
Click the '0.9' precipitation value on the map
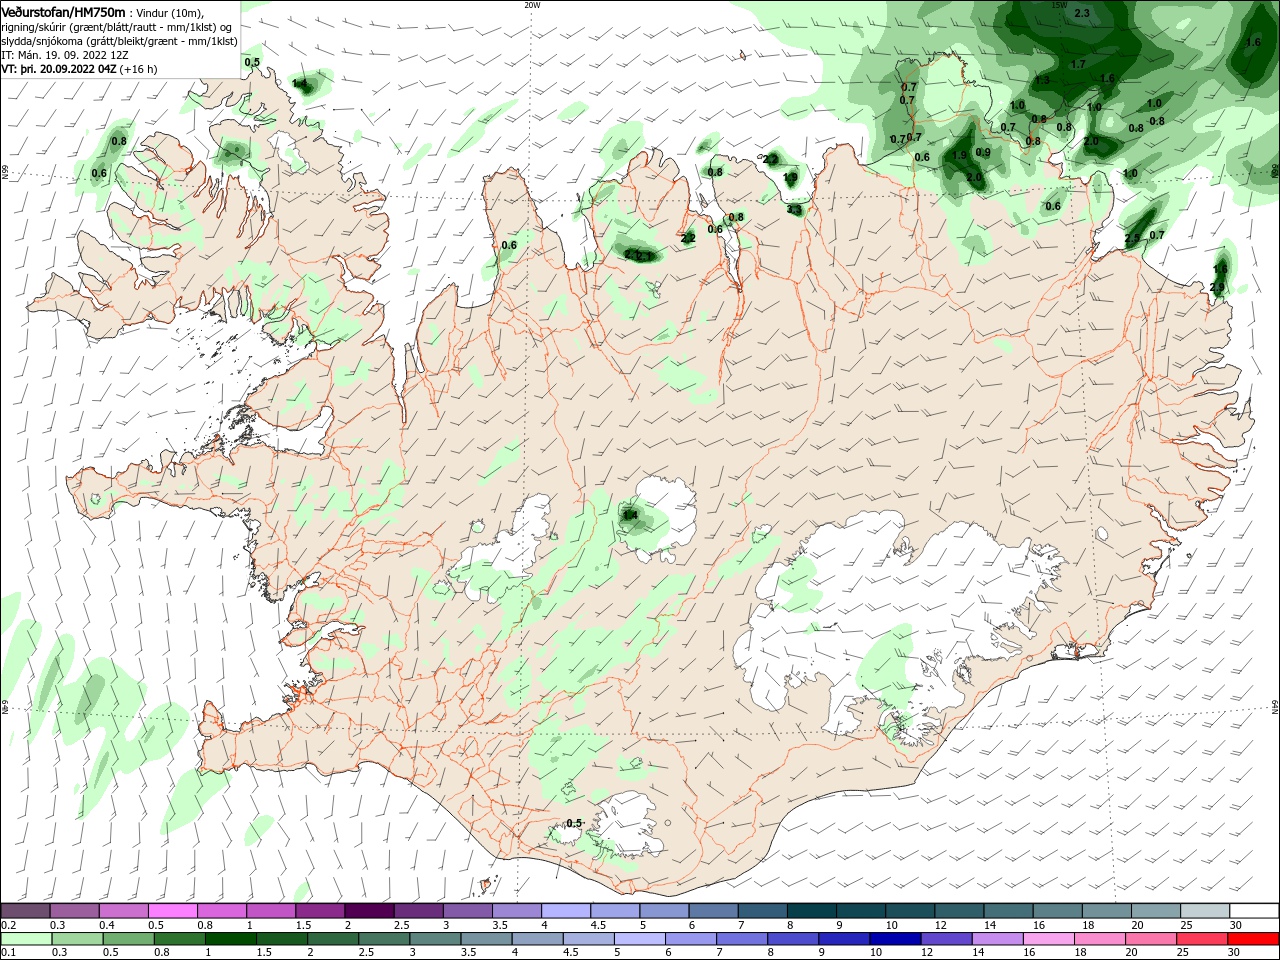(983, 153)
